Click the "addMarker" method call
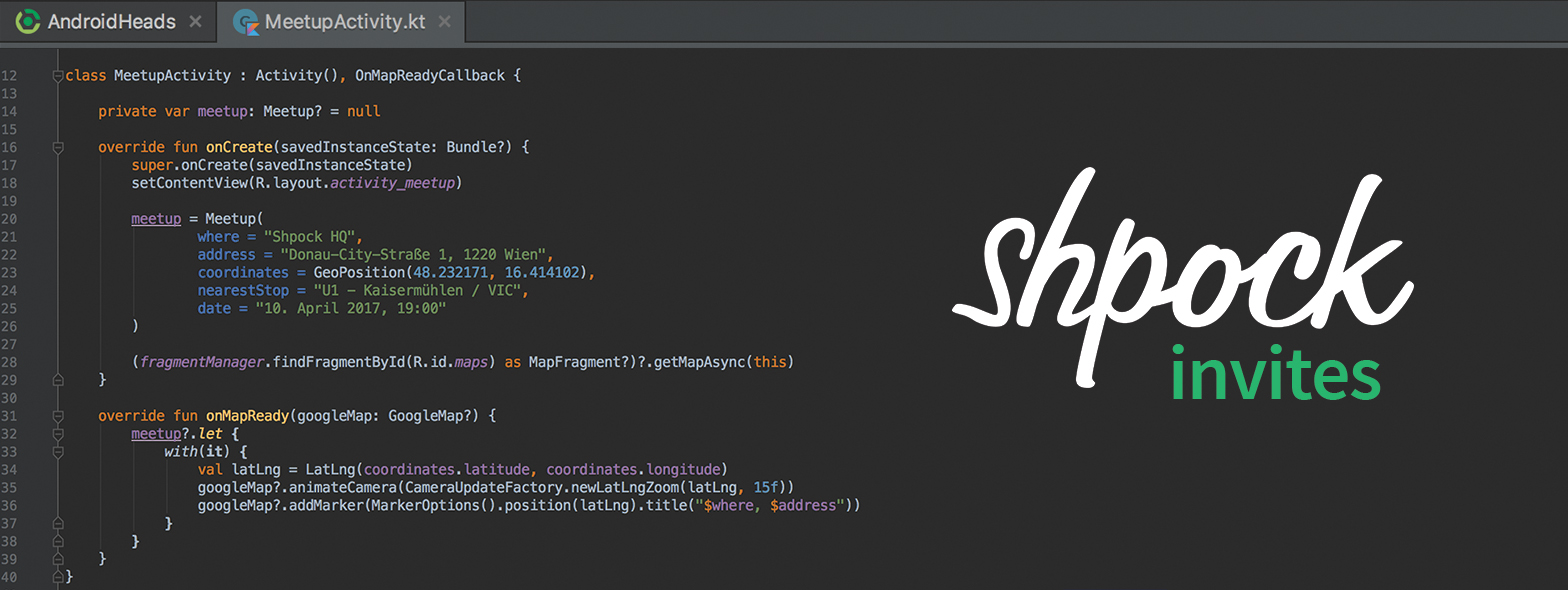The width and height of the screenshot is (1568, 590). coord(327,505)
